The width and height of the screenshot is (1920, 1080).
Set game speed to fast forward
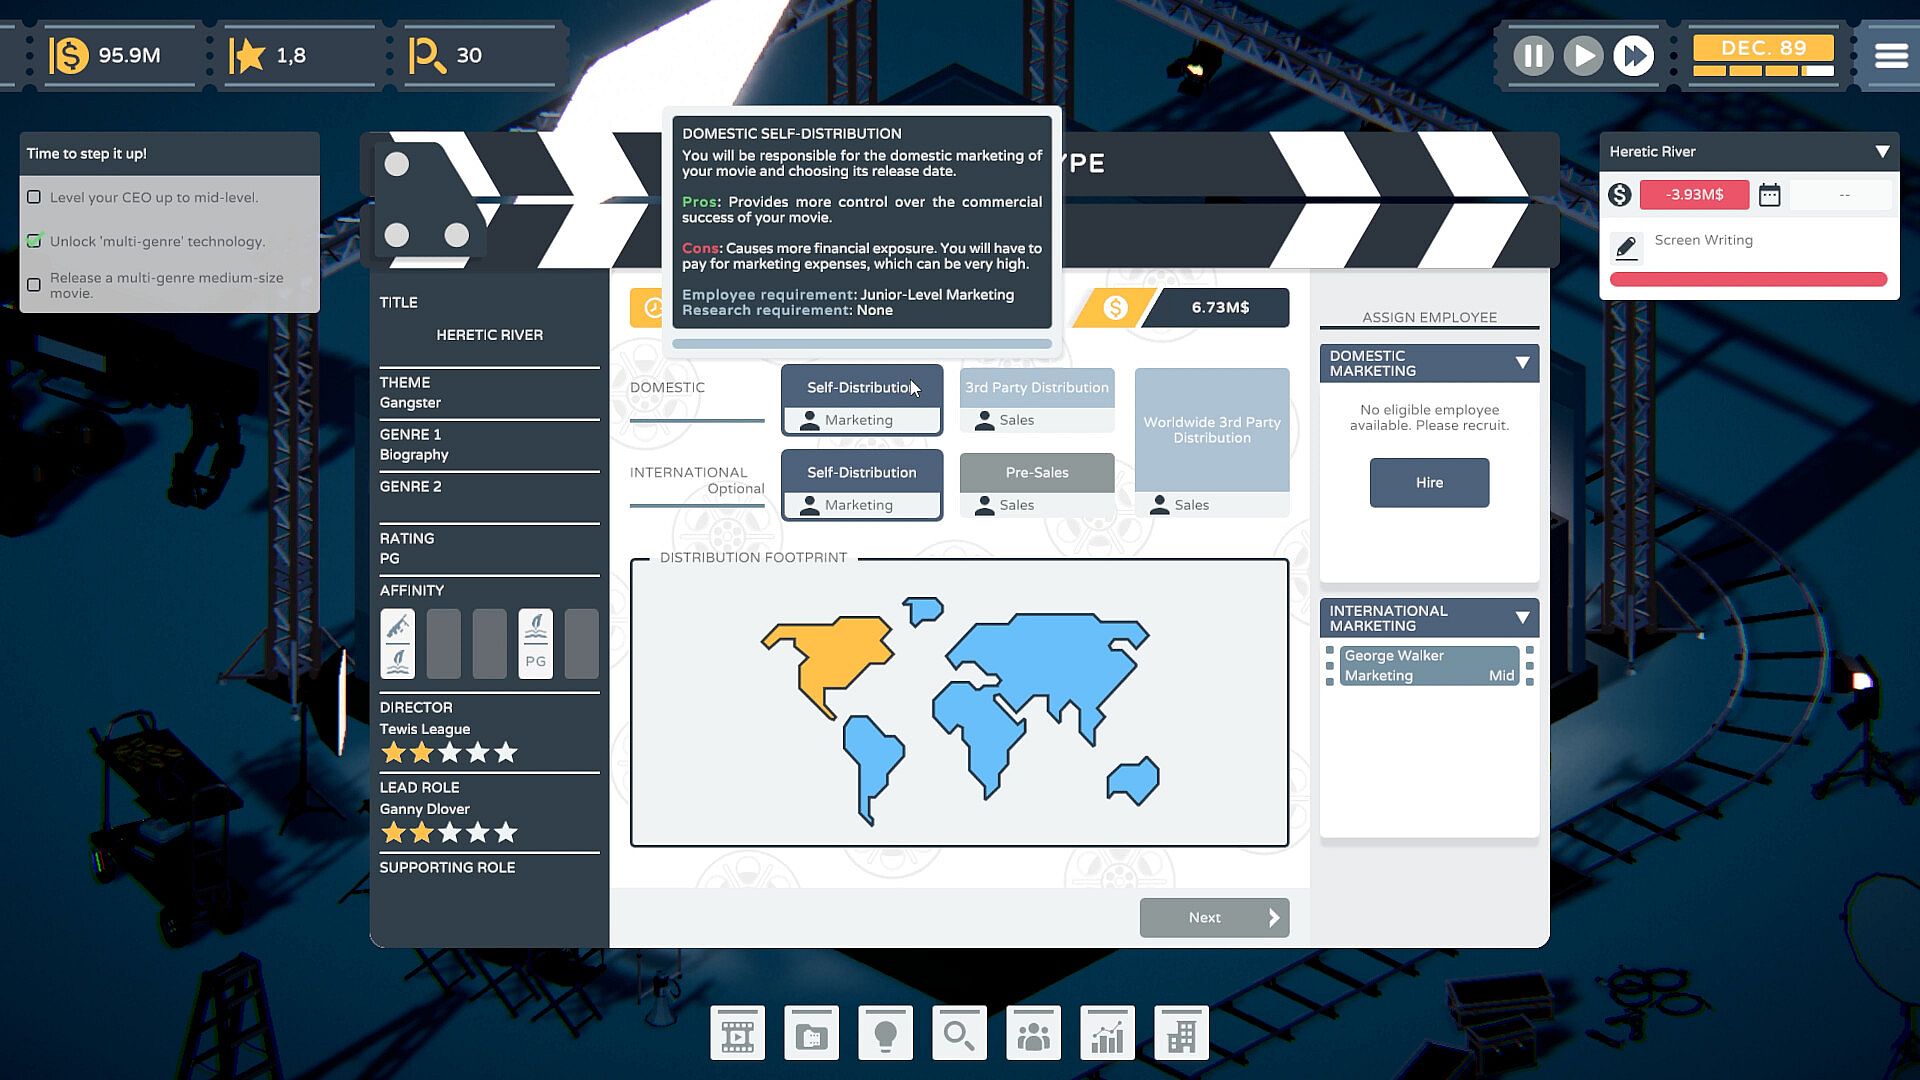click(1633, 56)
